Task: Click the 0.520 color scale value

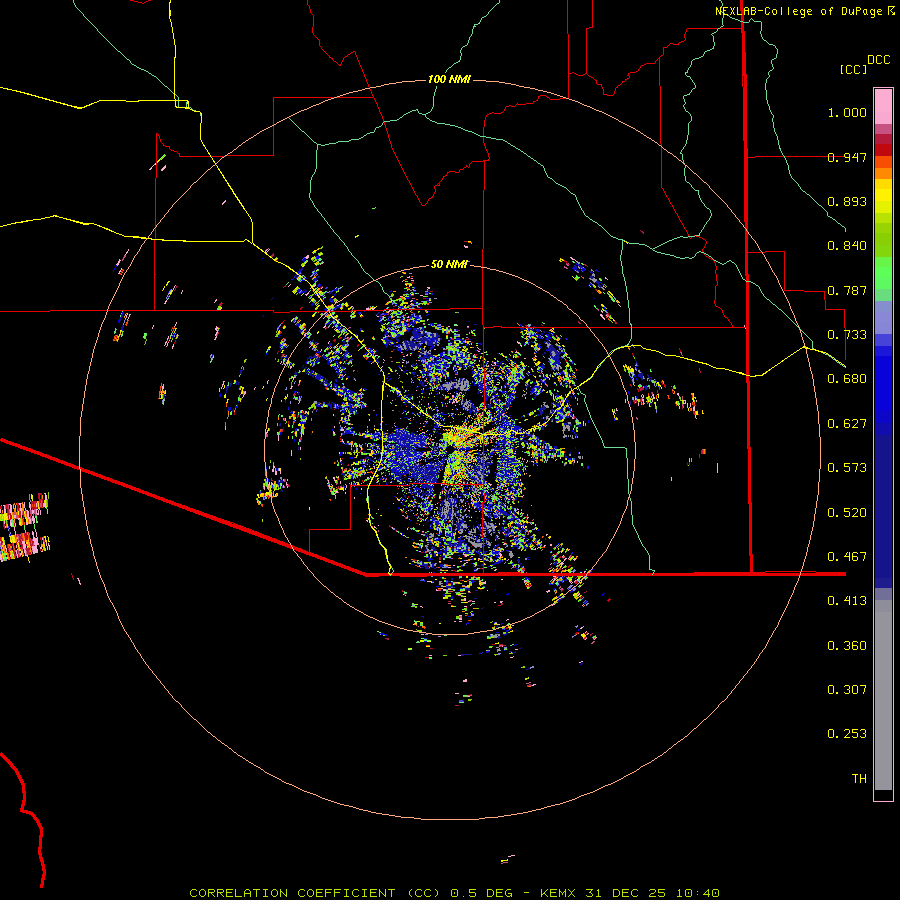Action: 847,513
